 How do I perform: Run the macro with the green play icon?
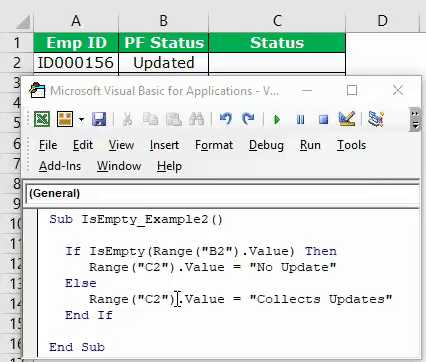(x=277, y=119)
